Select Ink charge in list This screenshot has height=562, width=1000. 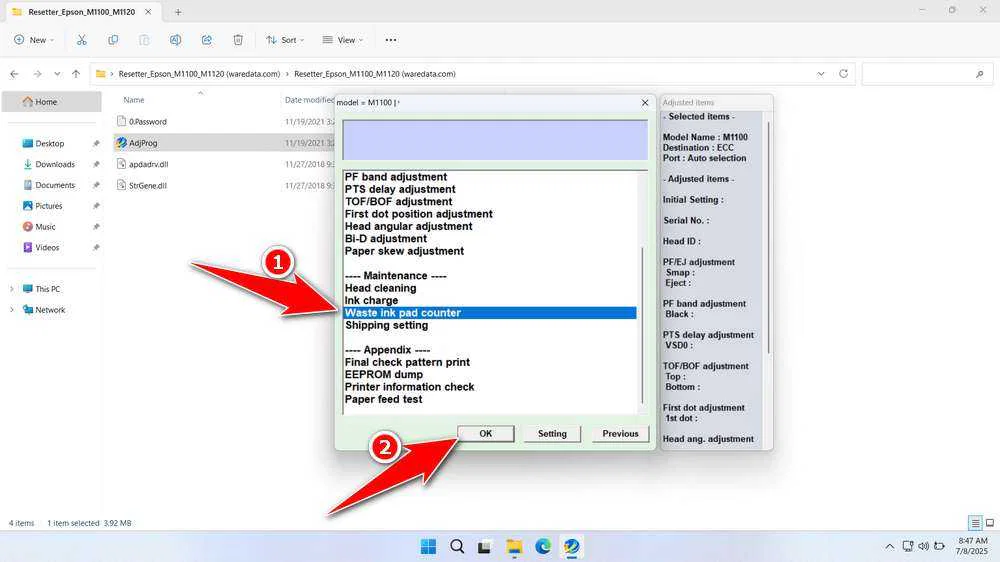click(371, 300)
